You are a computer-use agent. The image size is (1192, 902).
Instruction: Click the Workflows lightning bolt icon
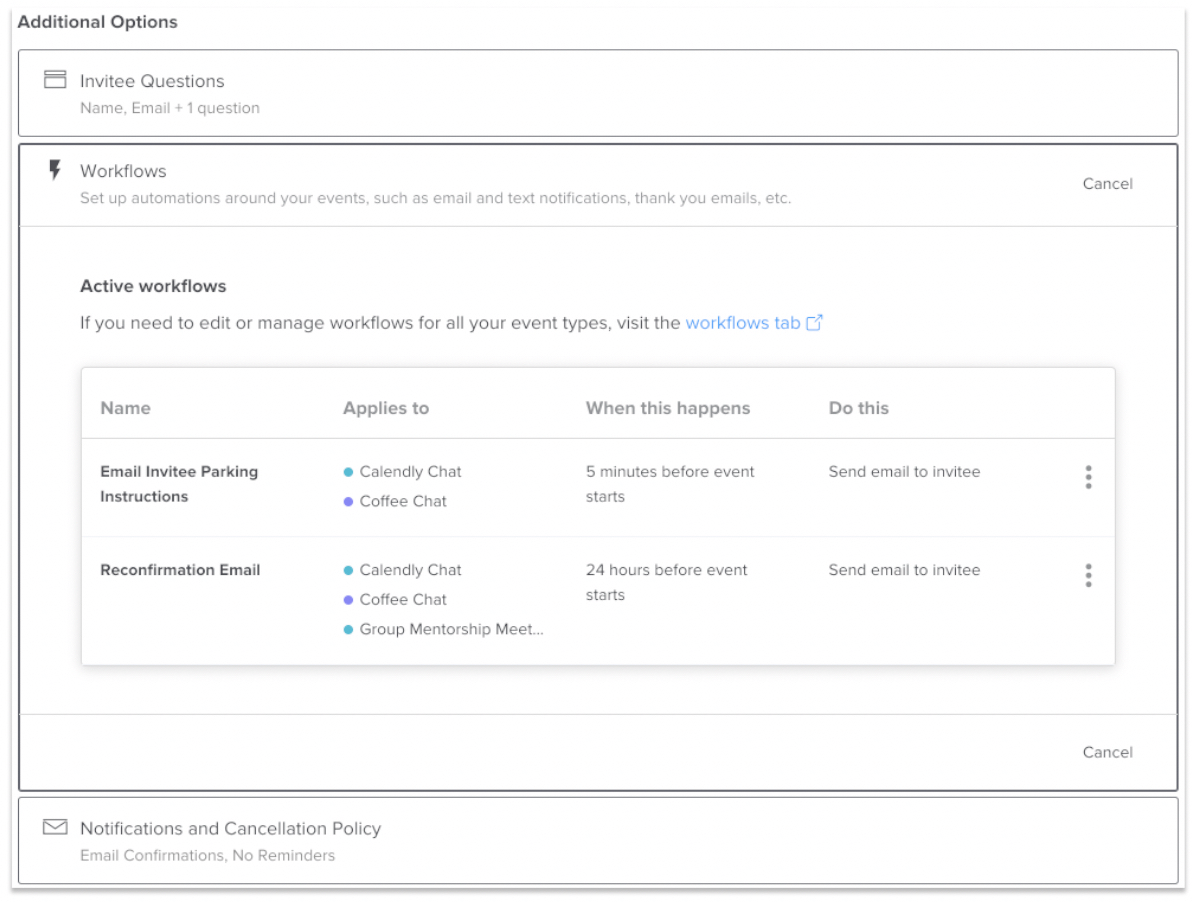[x=55, y=169]
